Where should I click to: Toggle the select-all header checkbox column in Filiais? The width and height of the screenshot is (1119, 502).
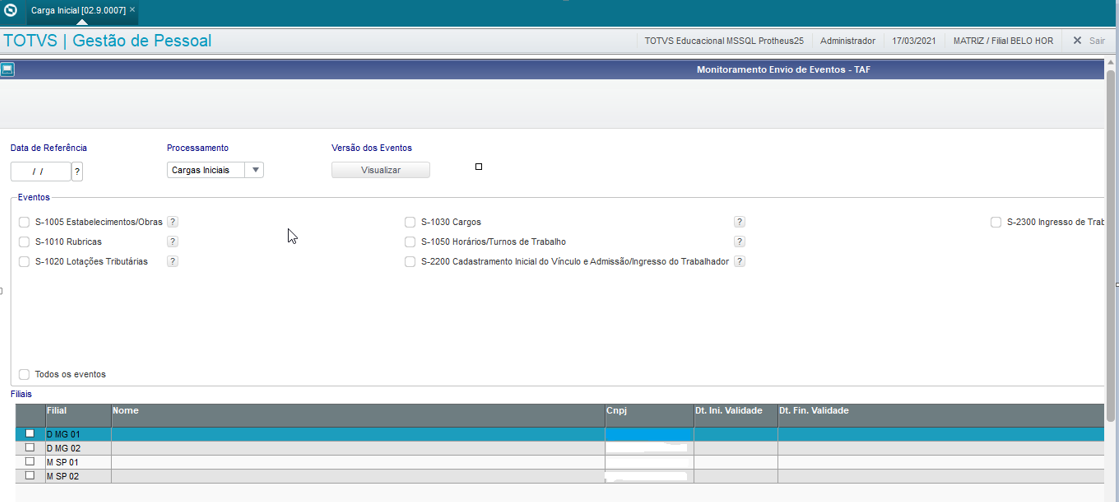(x=30, y=415)
